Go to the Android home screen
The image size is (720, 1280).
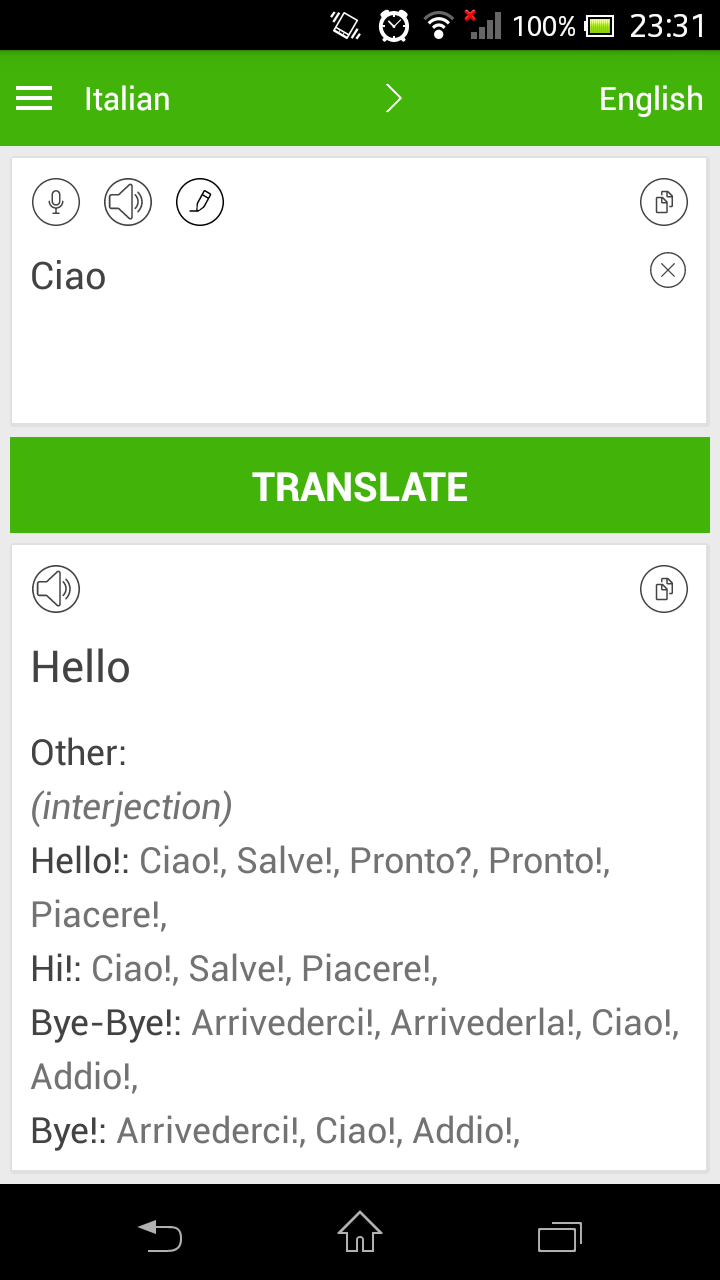point(360,1232)
